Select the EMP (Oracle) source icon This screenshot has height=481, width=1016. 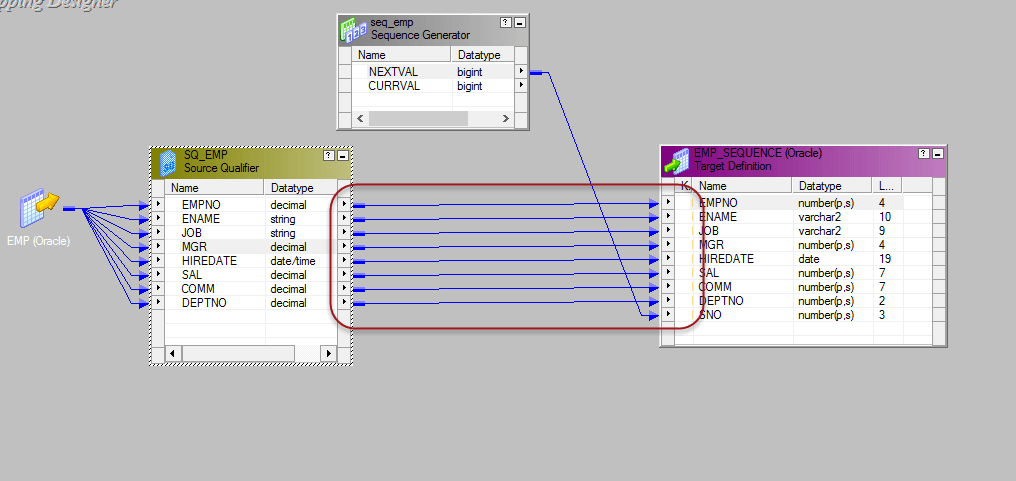(36, 210)
